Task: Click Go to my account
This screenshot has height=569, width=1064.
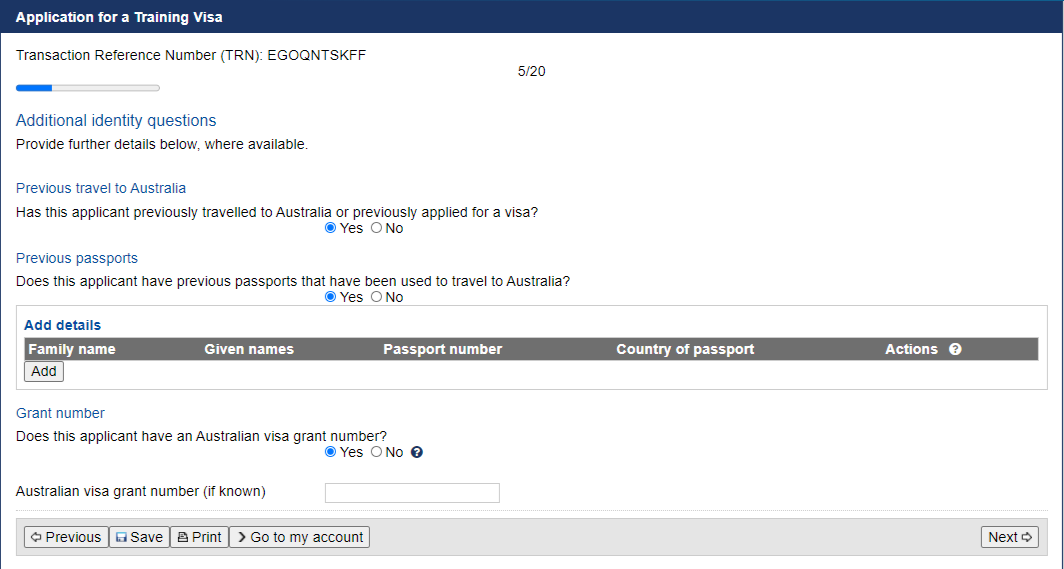Action: 299,537
